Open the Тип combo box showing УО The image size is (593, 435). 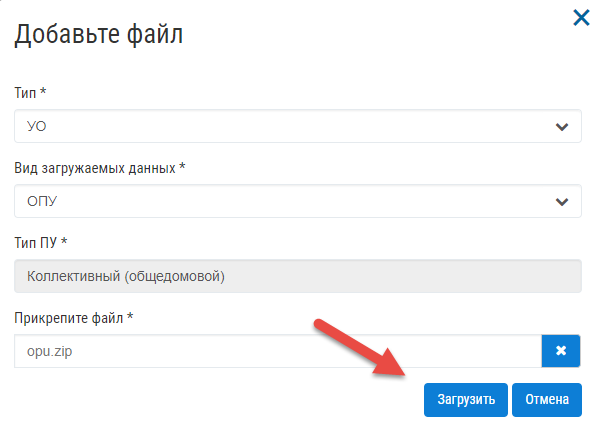298,126
